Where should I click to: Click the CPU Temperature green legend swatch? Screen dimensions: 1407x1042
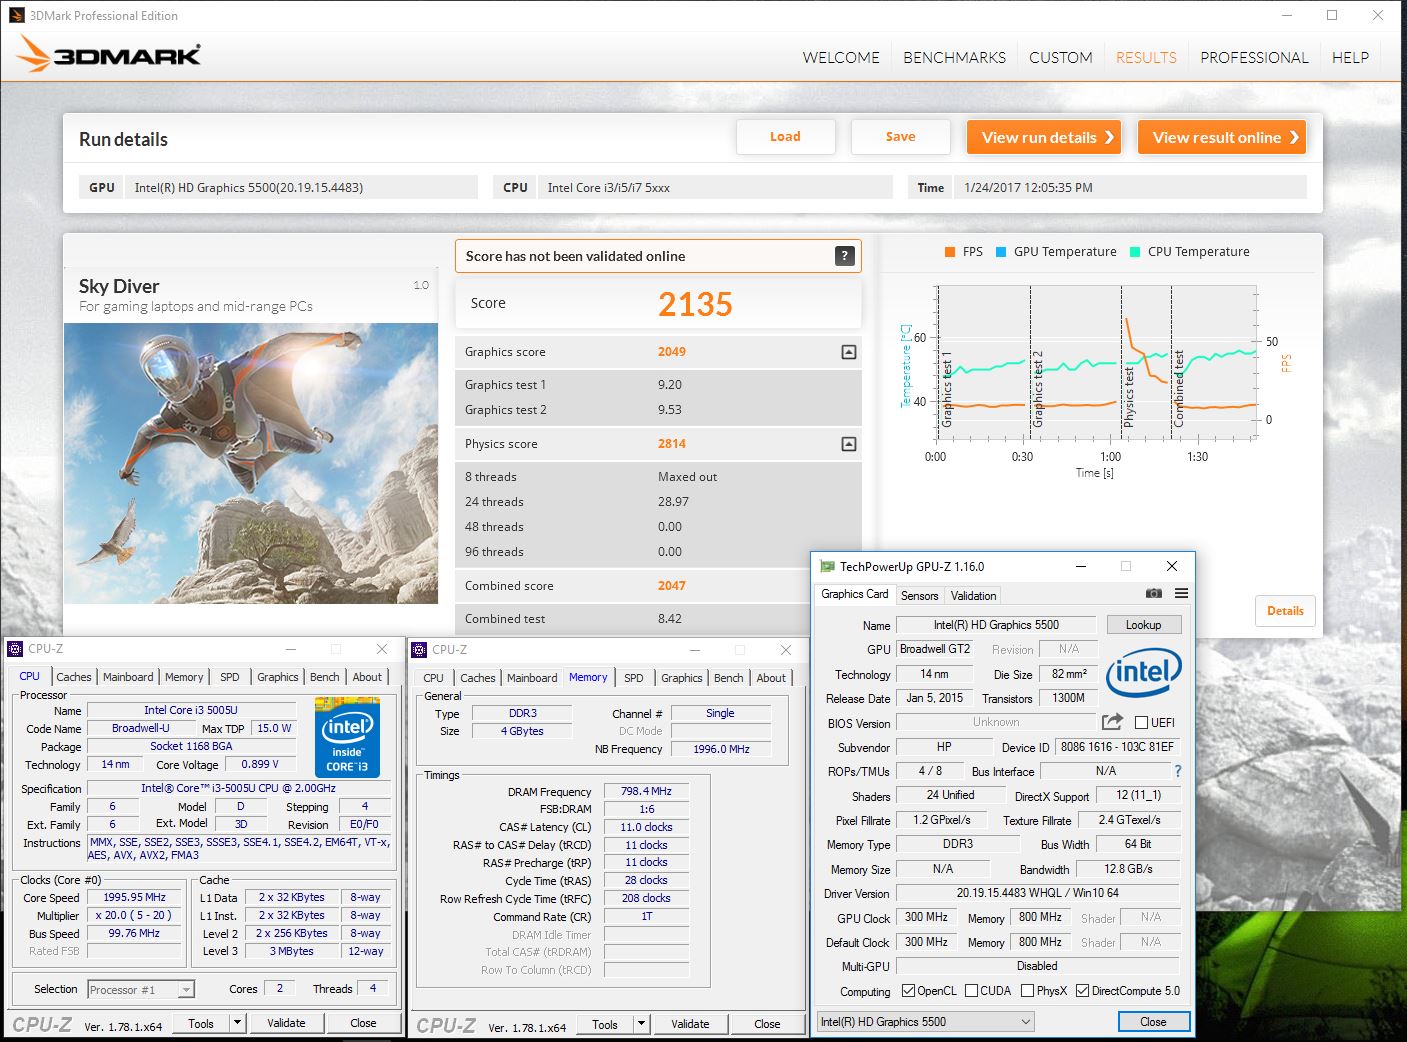click(1135, 252)
